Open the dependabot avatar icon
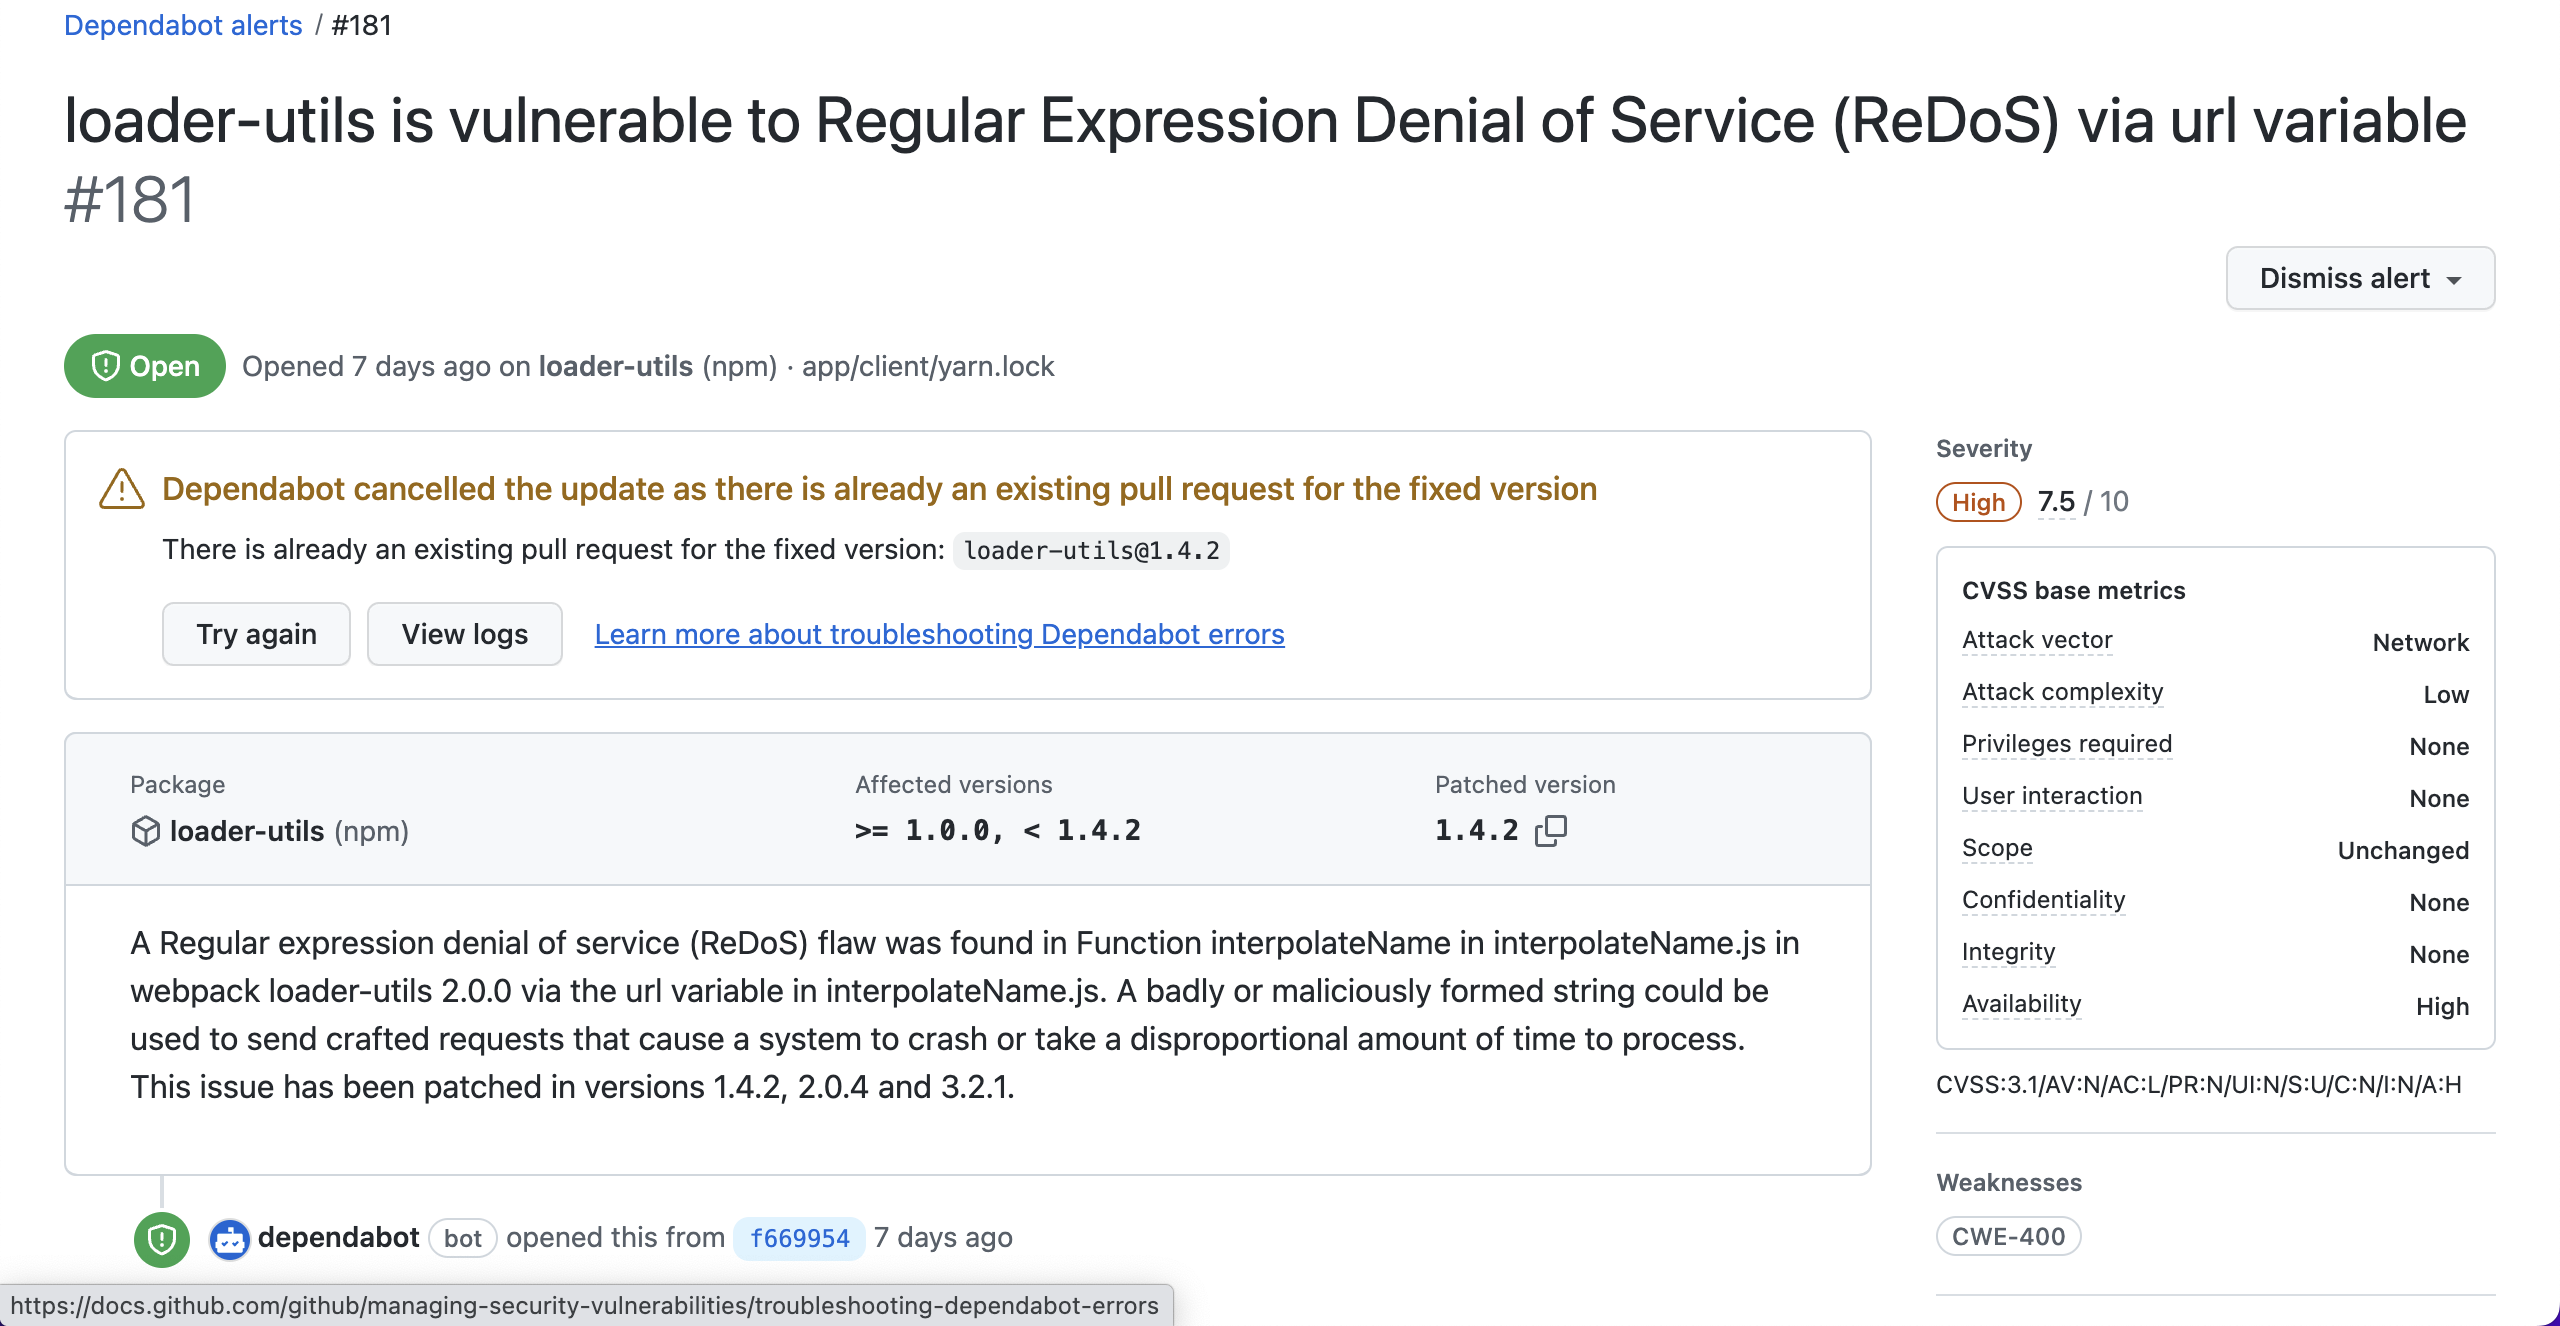 (x=228, y=1238)
